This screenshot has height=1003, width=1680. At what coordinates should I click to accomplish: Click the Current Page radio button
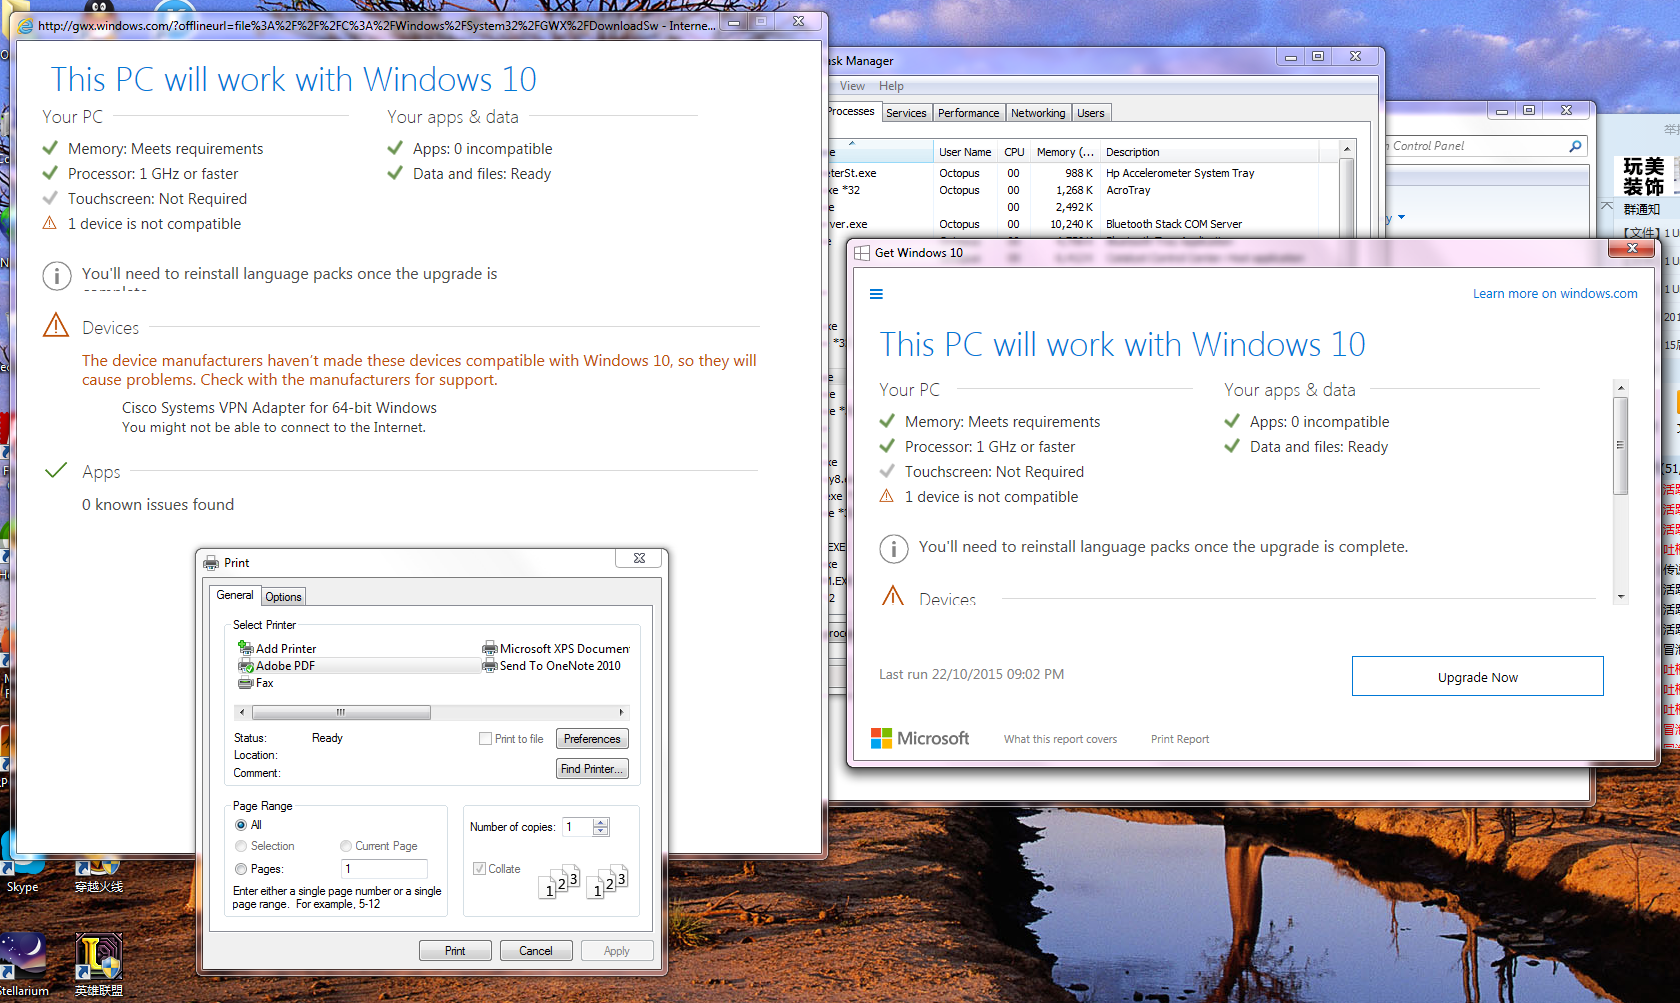346,846
